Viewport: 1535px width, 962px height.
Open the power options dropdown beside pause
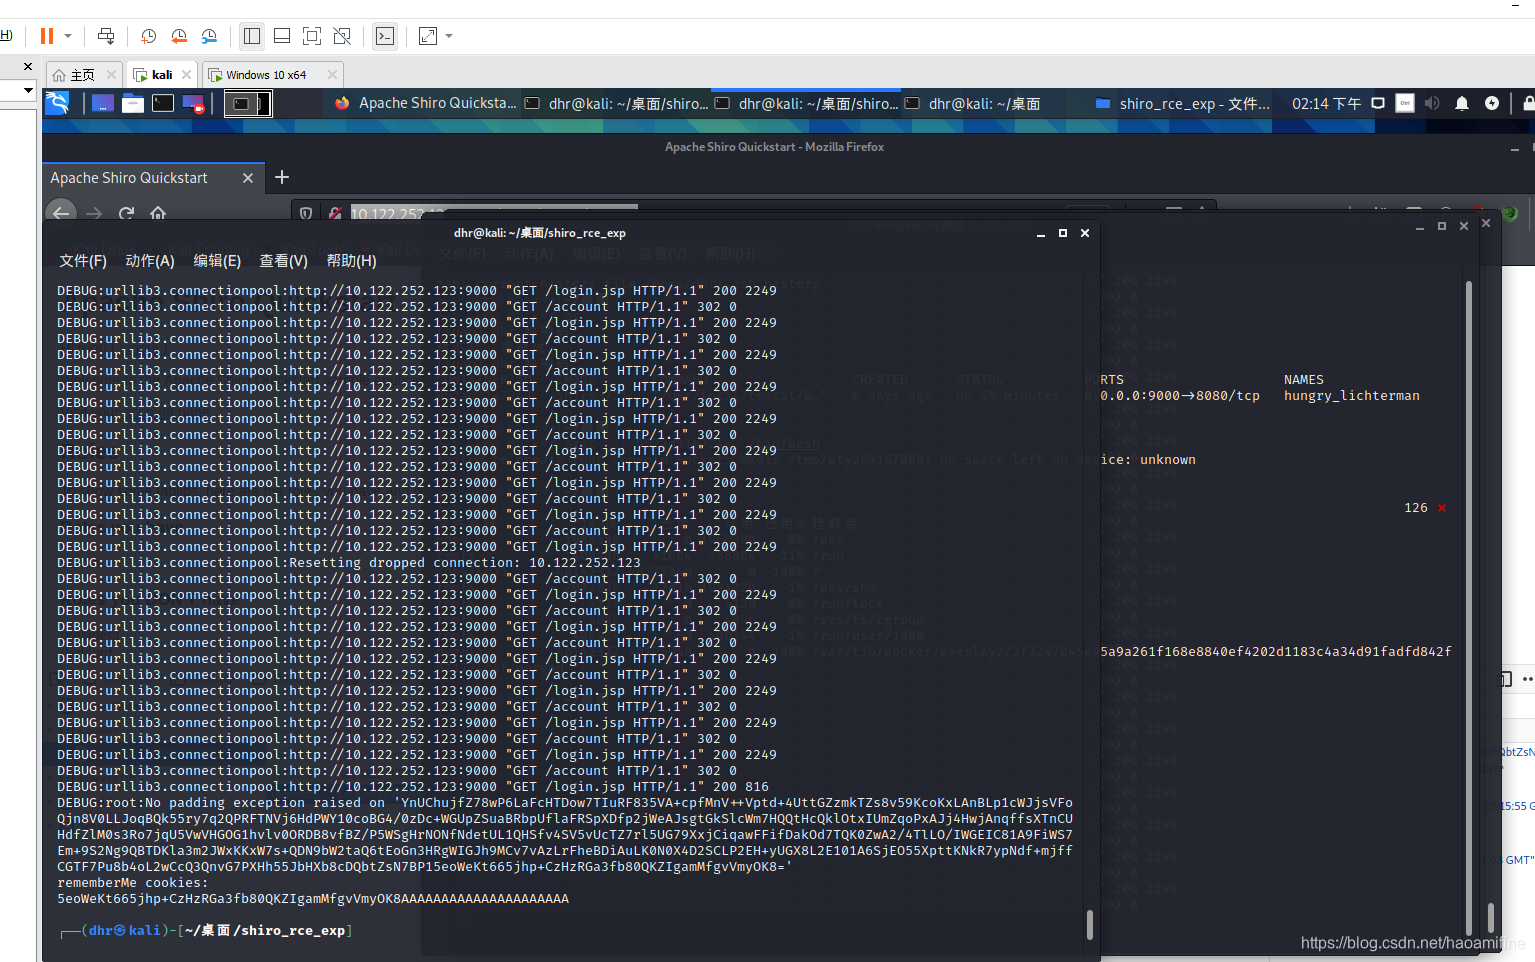click(x=68, y=36)
